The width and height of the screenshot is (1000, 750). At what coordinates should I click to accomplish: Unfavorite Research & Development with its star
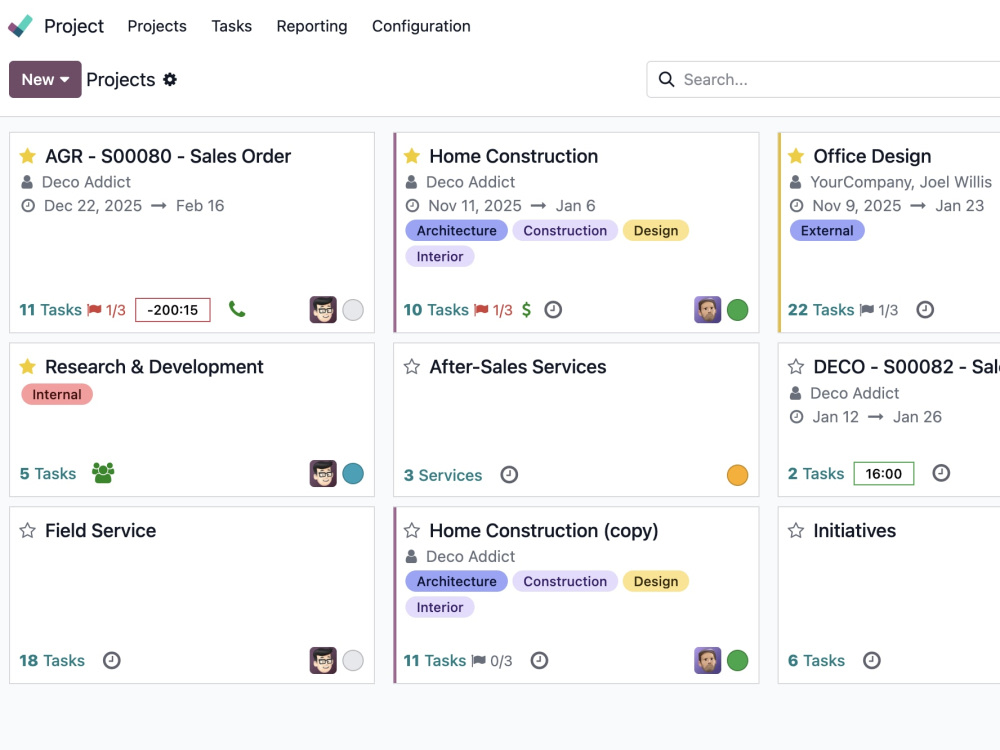pyautogui.click(x=27, y=366)
